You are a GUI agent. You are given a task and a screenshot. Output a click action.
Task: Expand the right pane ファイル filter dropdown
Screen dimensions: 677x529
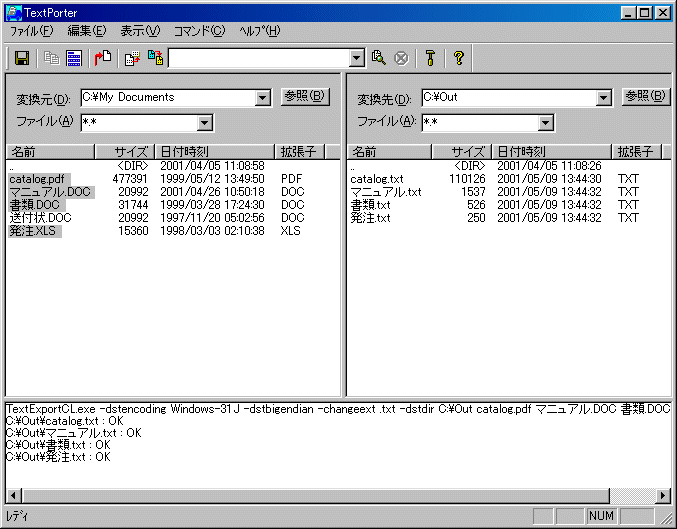click(x=545, y=123)
